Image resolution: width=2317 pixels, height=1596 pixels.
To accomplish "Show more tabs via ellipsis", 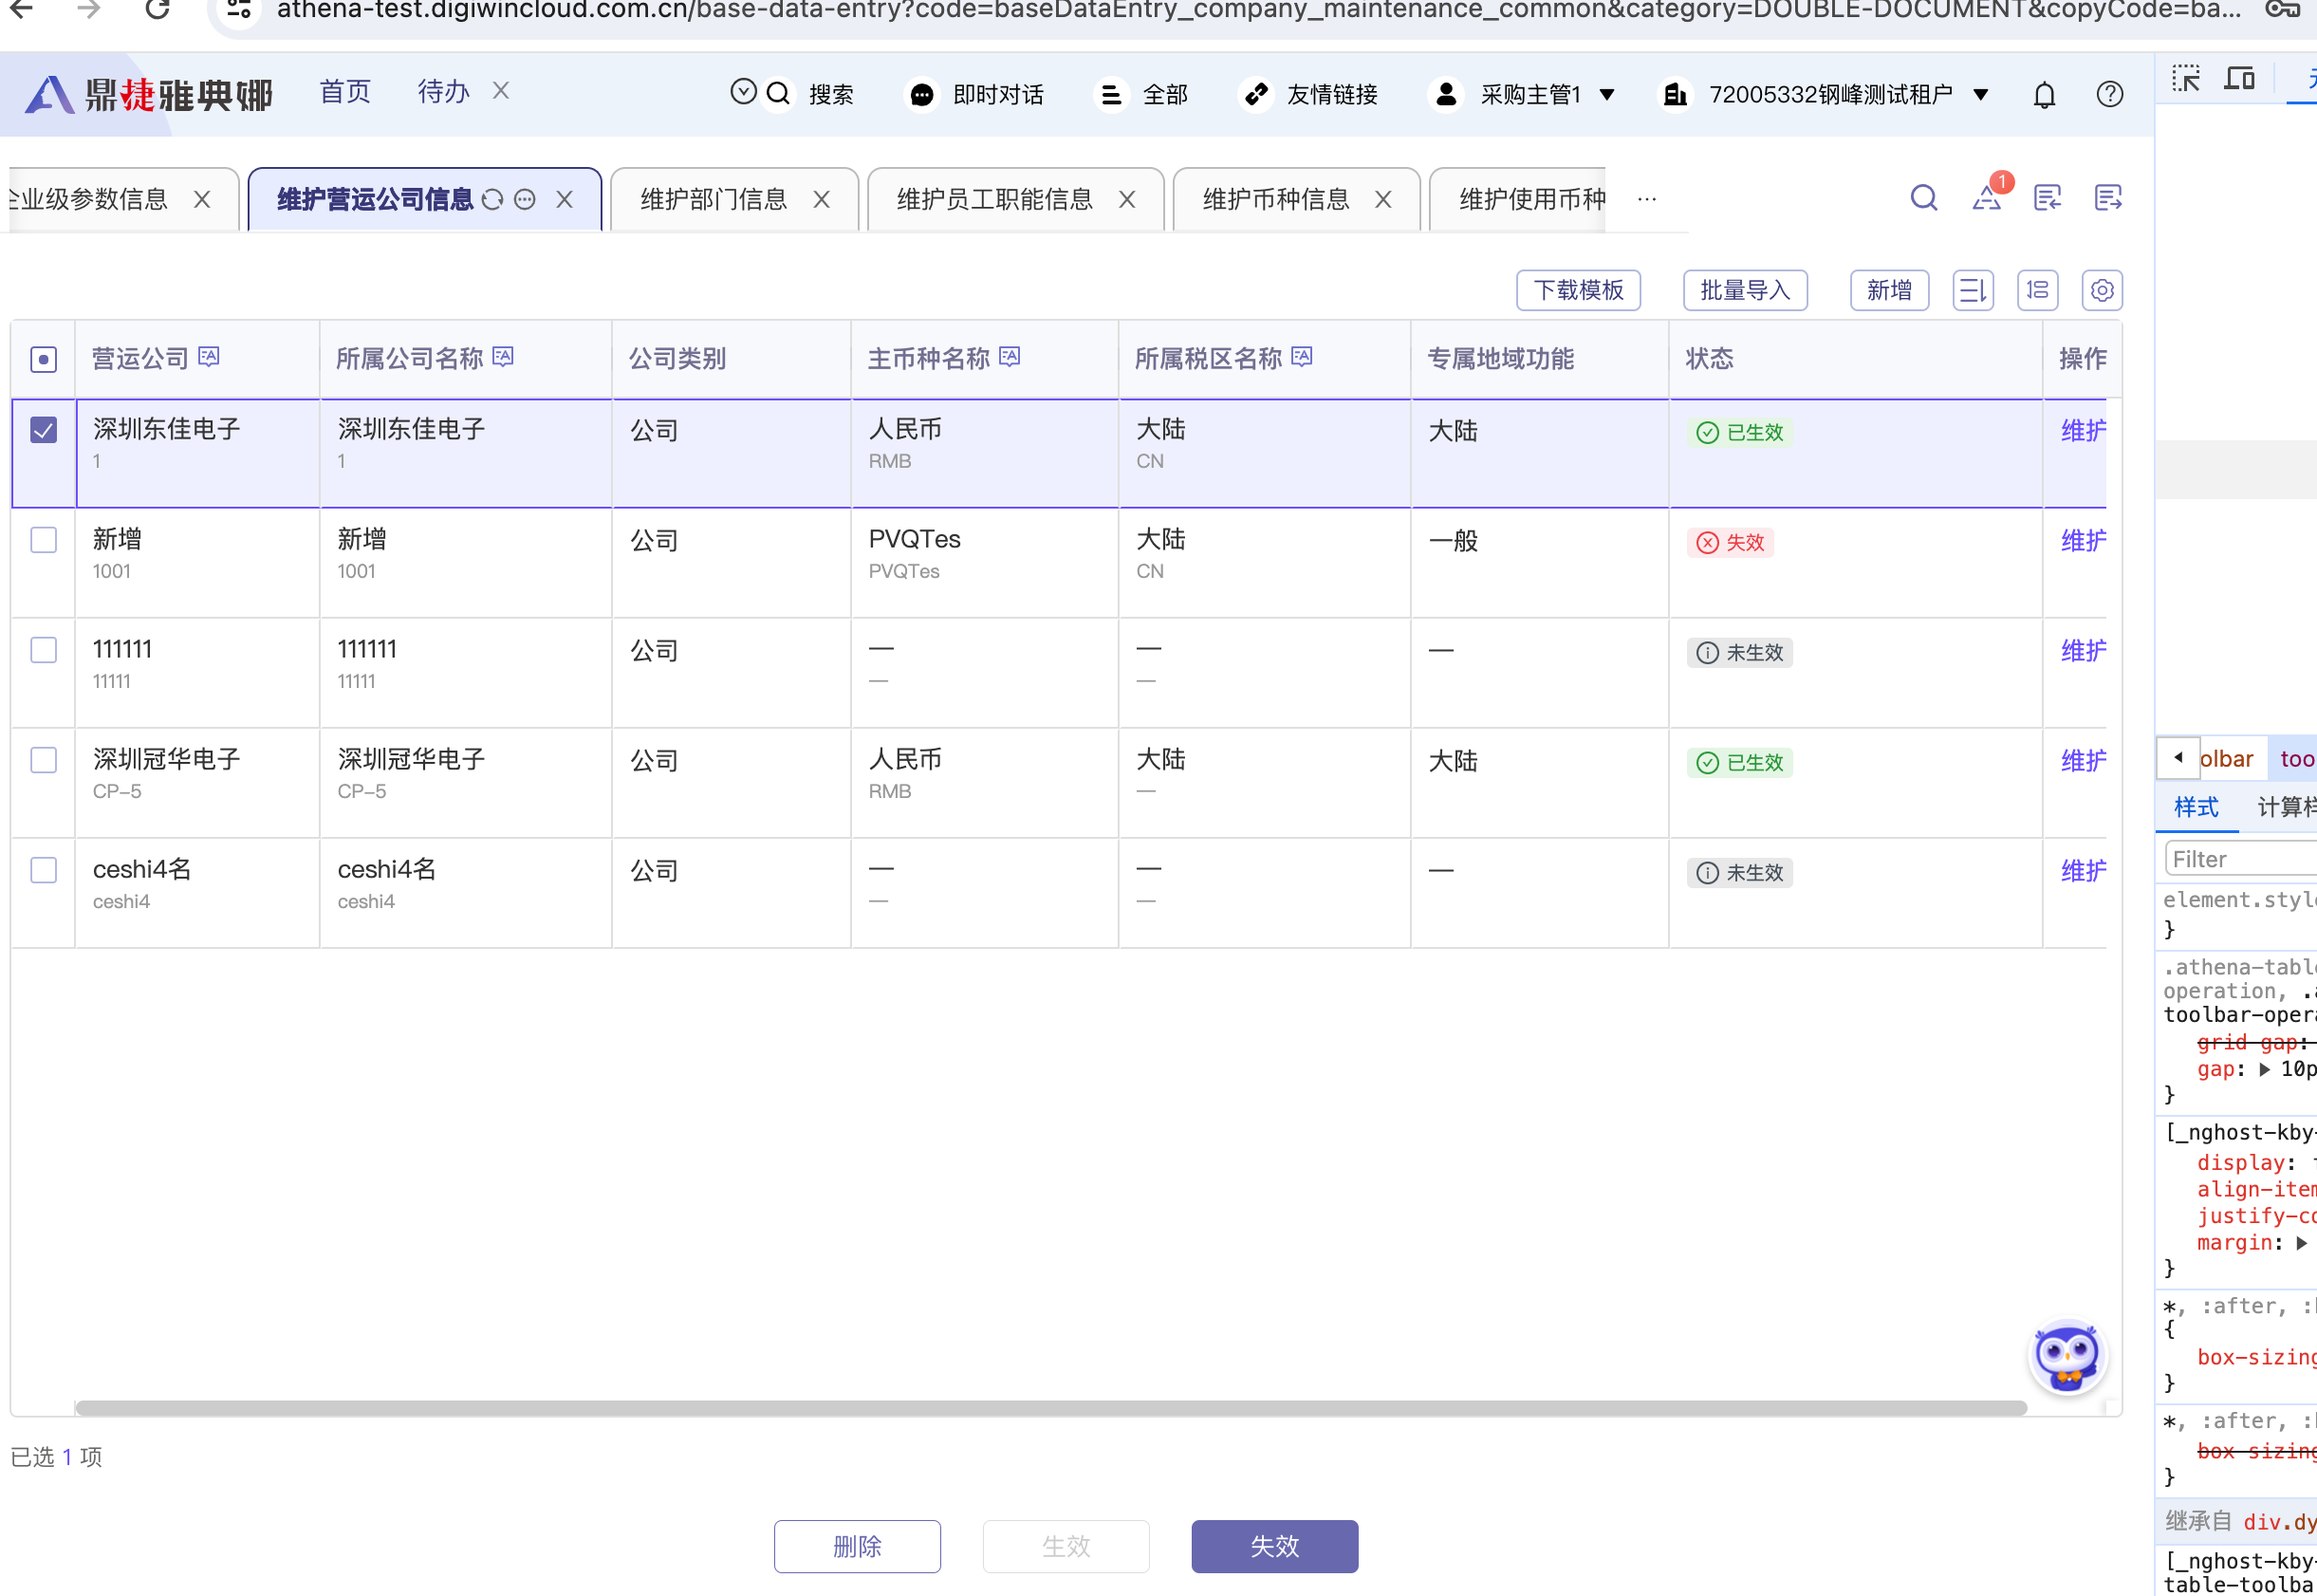I will coord(1647,199).
